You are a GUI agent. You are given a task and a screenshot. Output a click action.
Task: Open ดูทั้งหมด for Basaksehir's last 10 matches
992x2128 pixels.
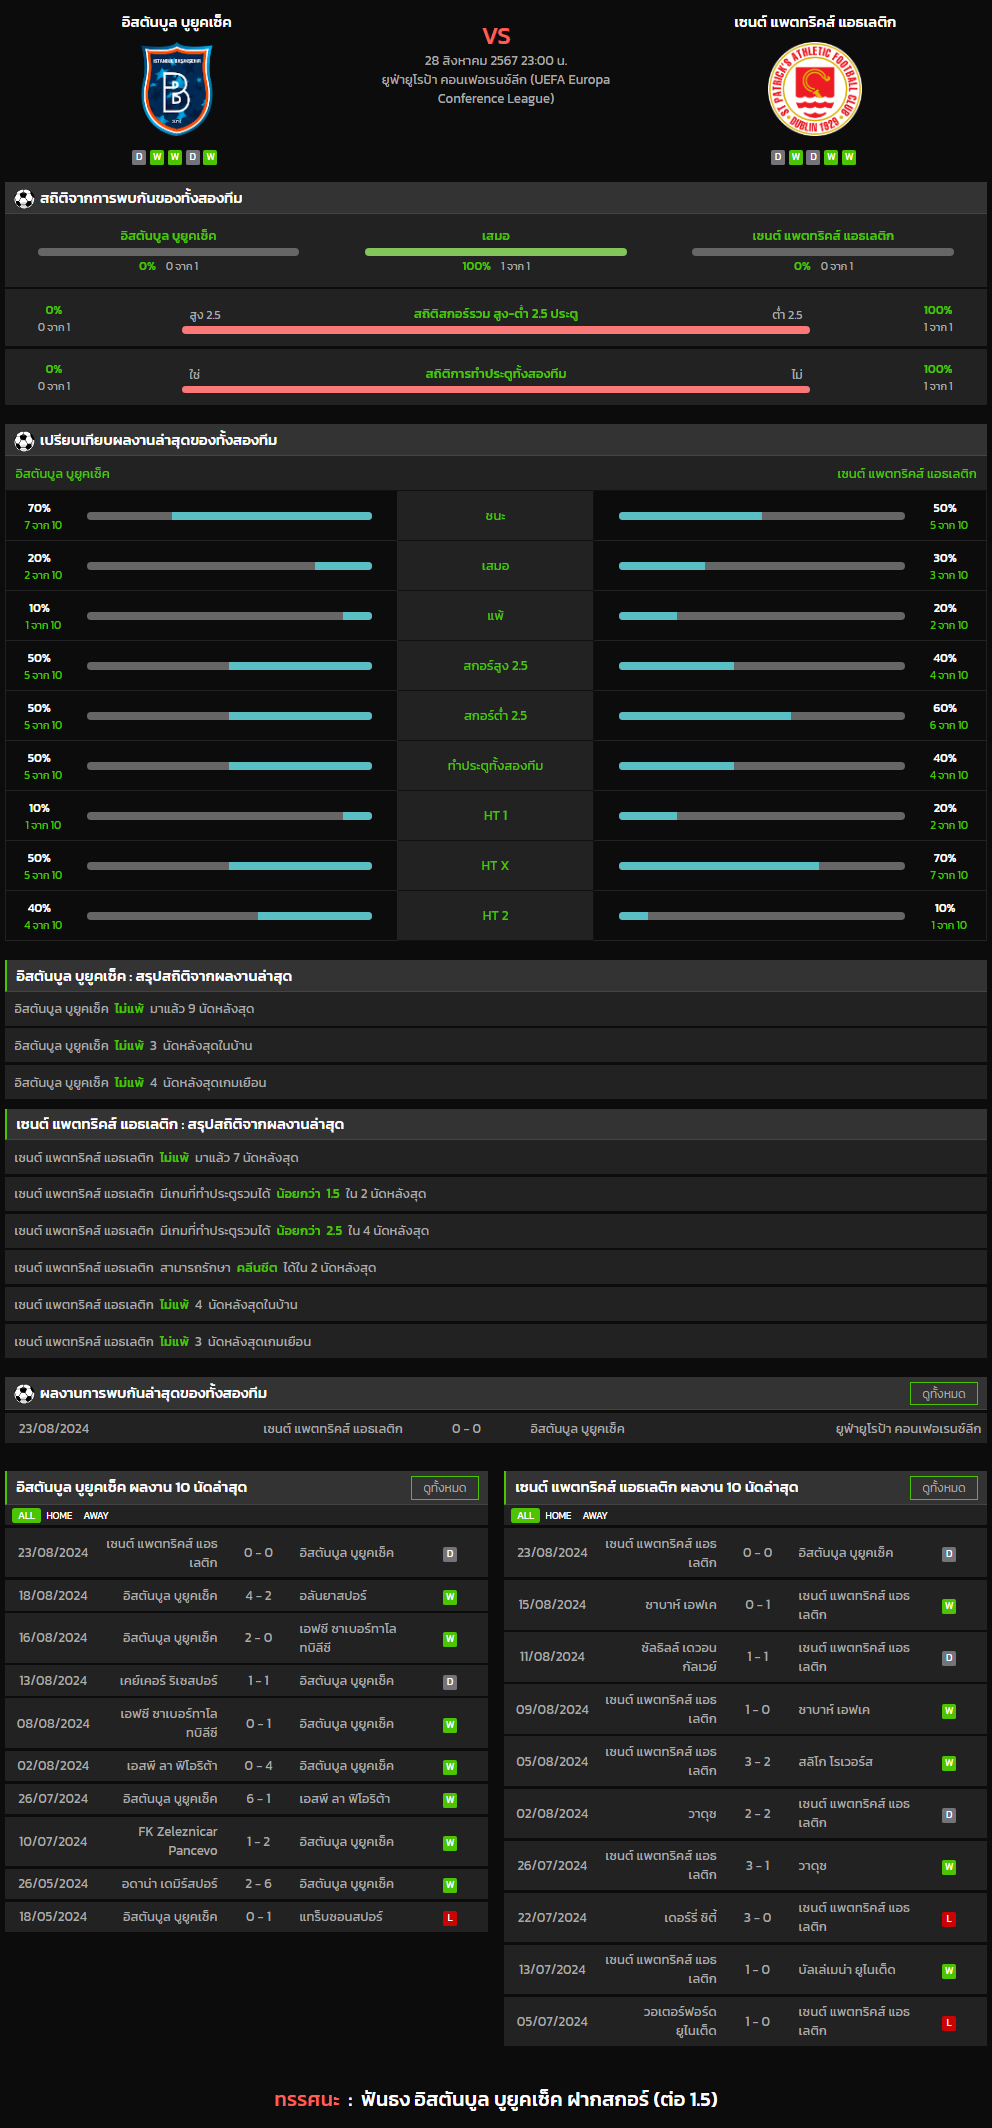[445, 1488]
